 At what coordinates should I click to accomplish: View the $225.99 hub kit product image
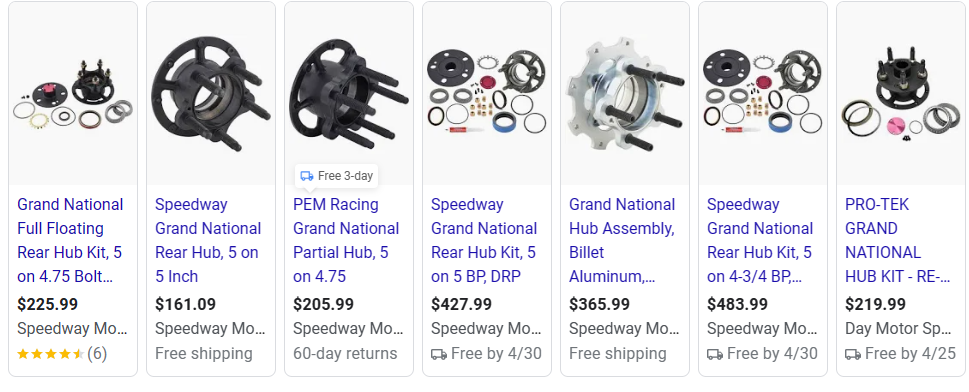73,93
